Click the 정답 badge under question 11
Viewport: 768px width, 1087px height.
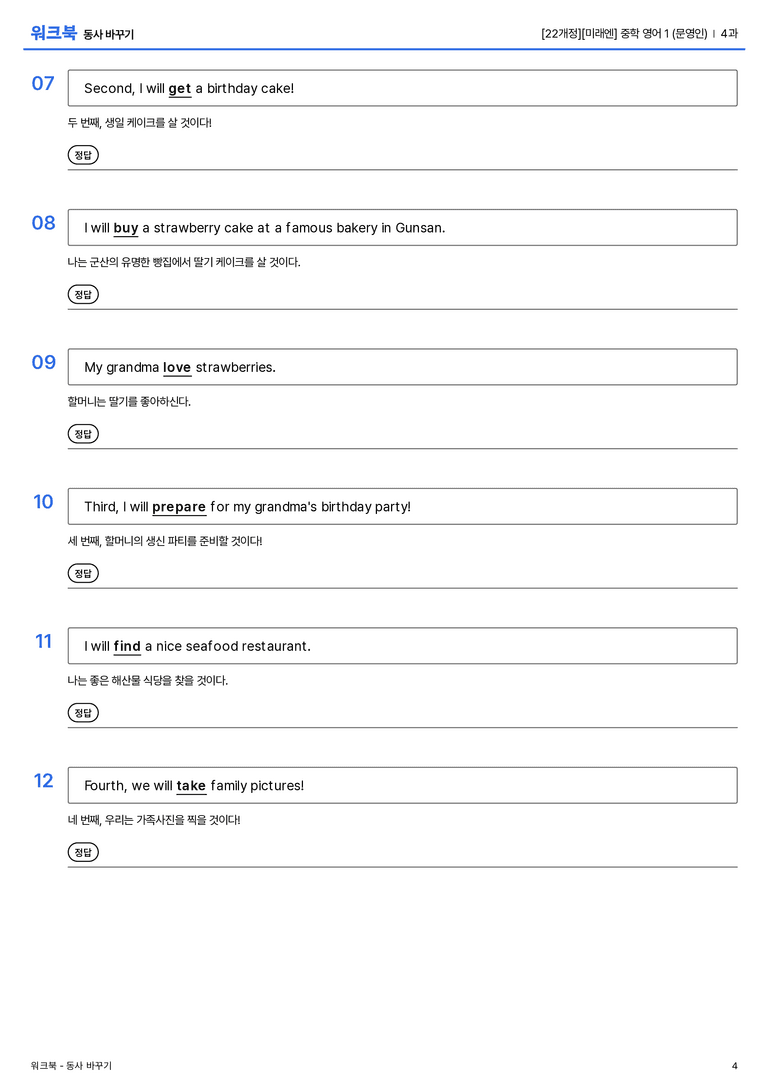[83, 712]
